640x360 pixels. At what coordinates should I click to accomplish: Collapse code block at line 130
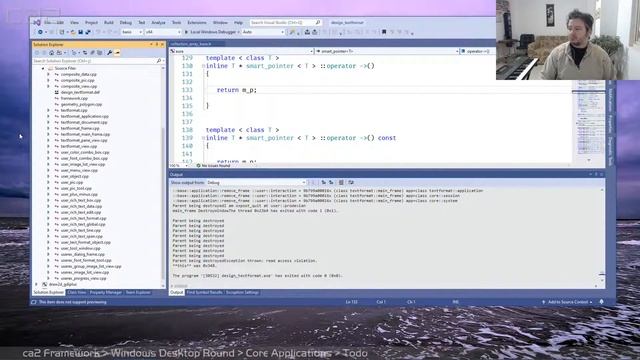click(x=203, y=66)
